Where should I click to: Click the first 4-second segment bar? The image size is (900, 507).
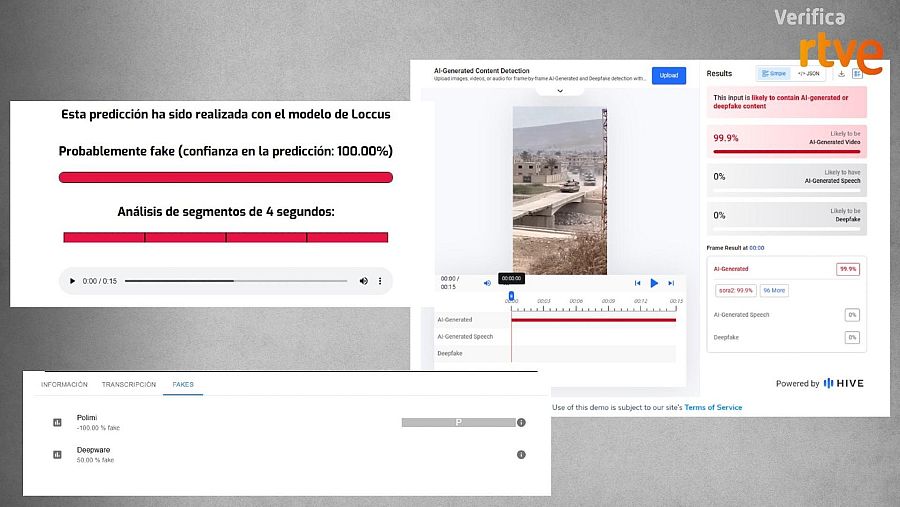pos(104,237)
